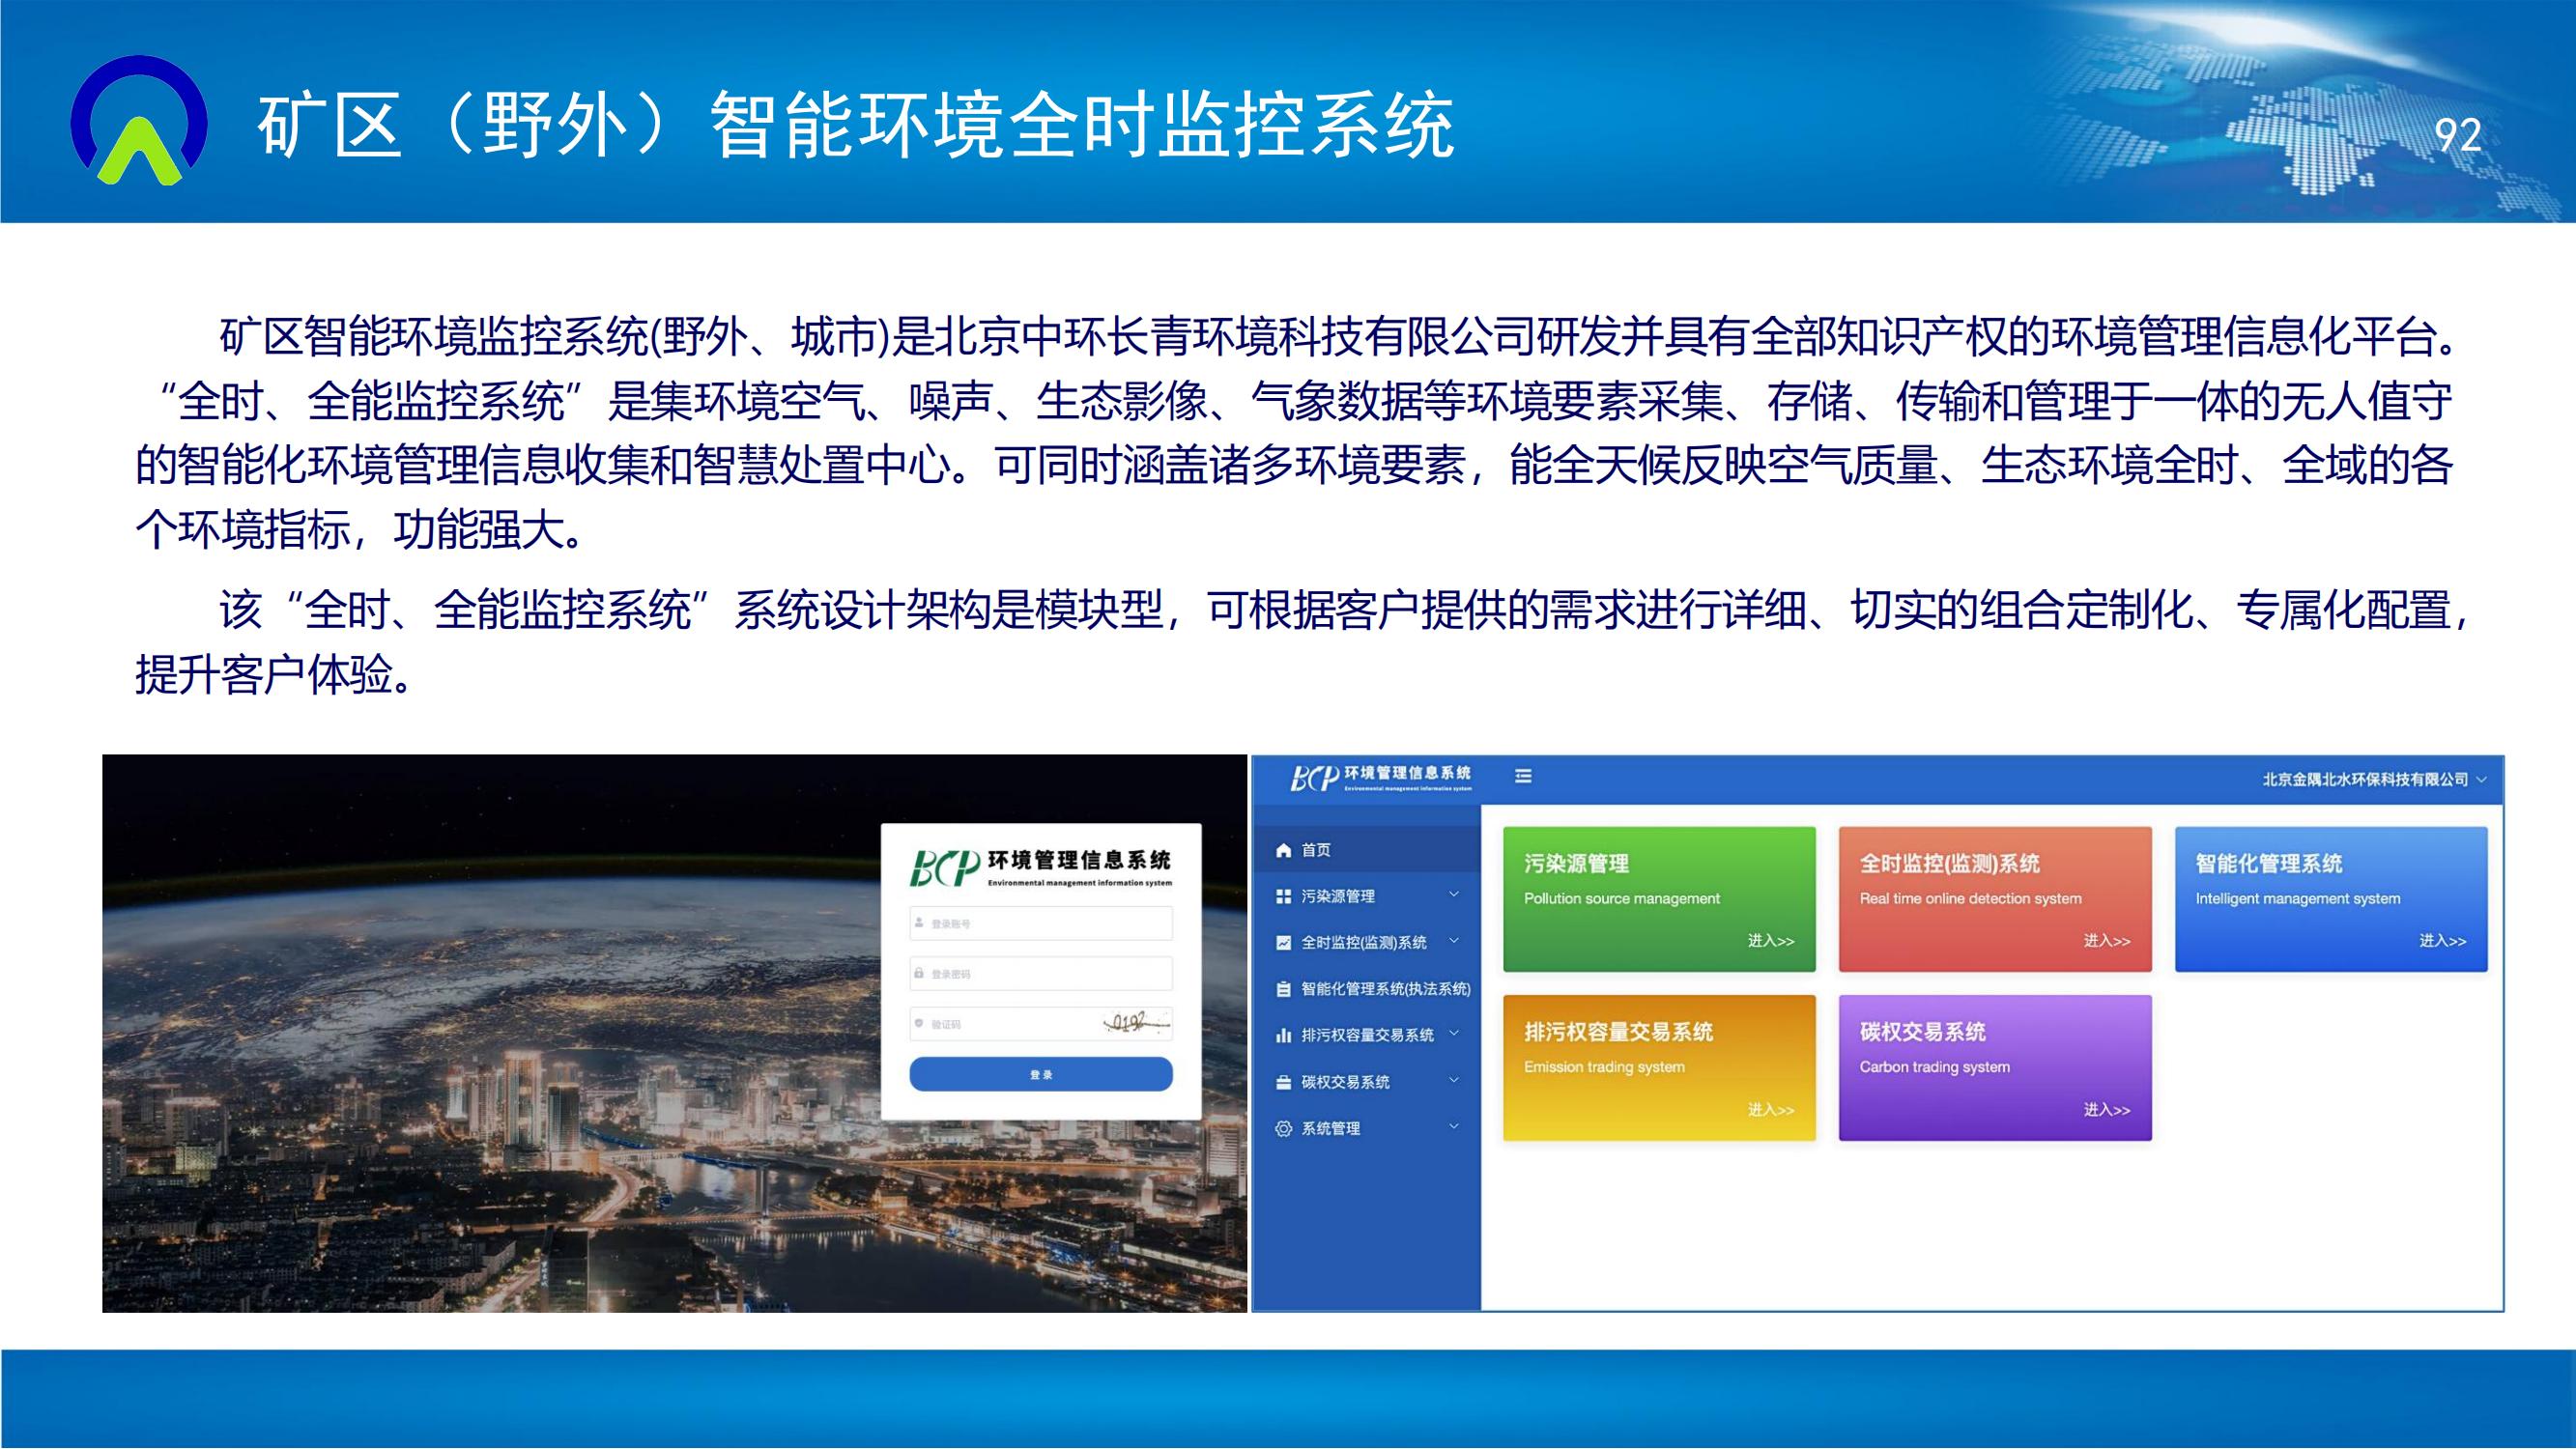2576x1449 pixels.
Task: Expand the 污染源管理 sidebar chevron
Action: pyautogui.click(x=1454, y=894)
